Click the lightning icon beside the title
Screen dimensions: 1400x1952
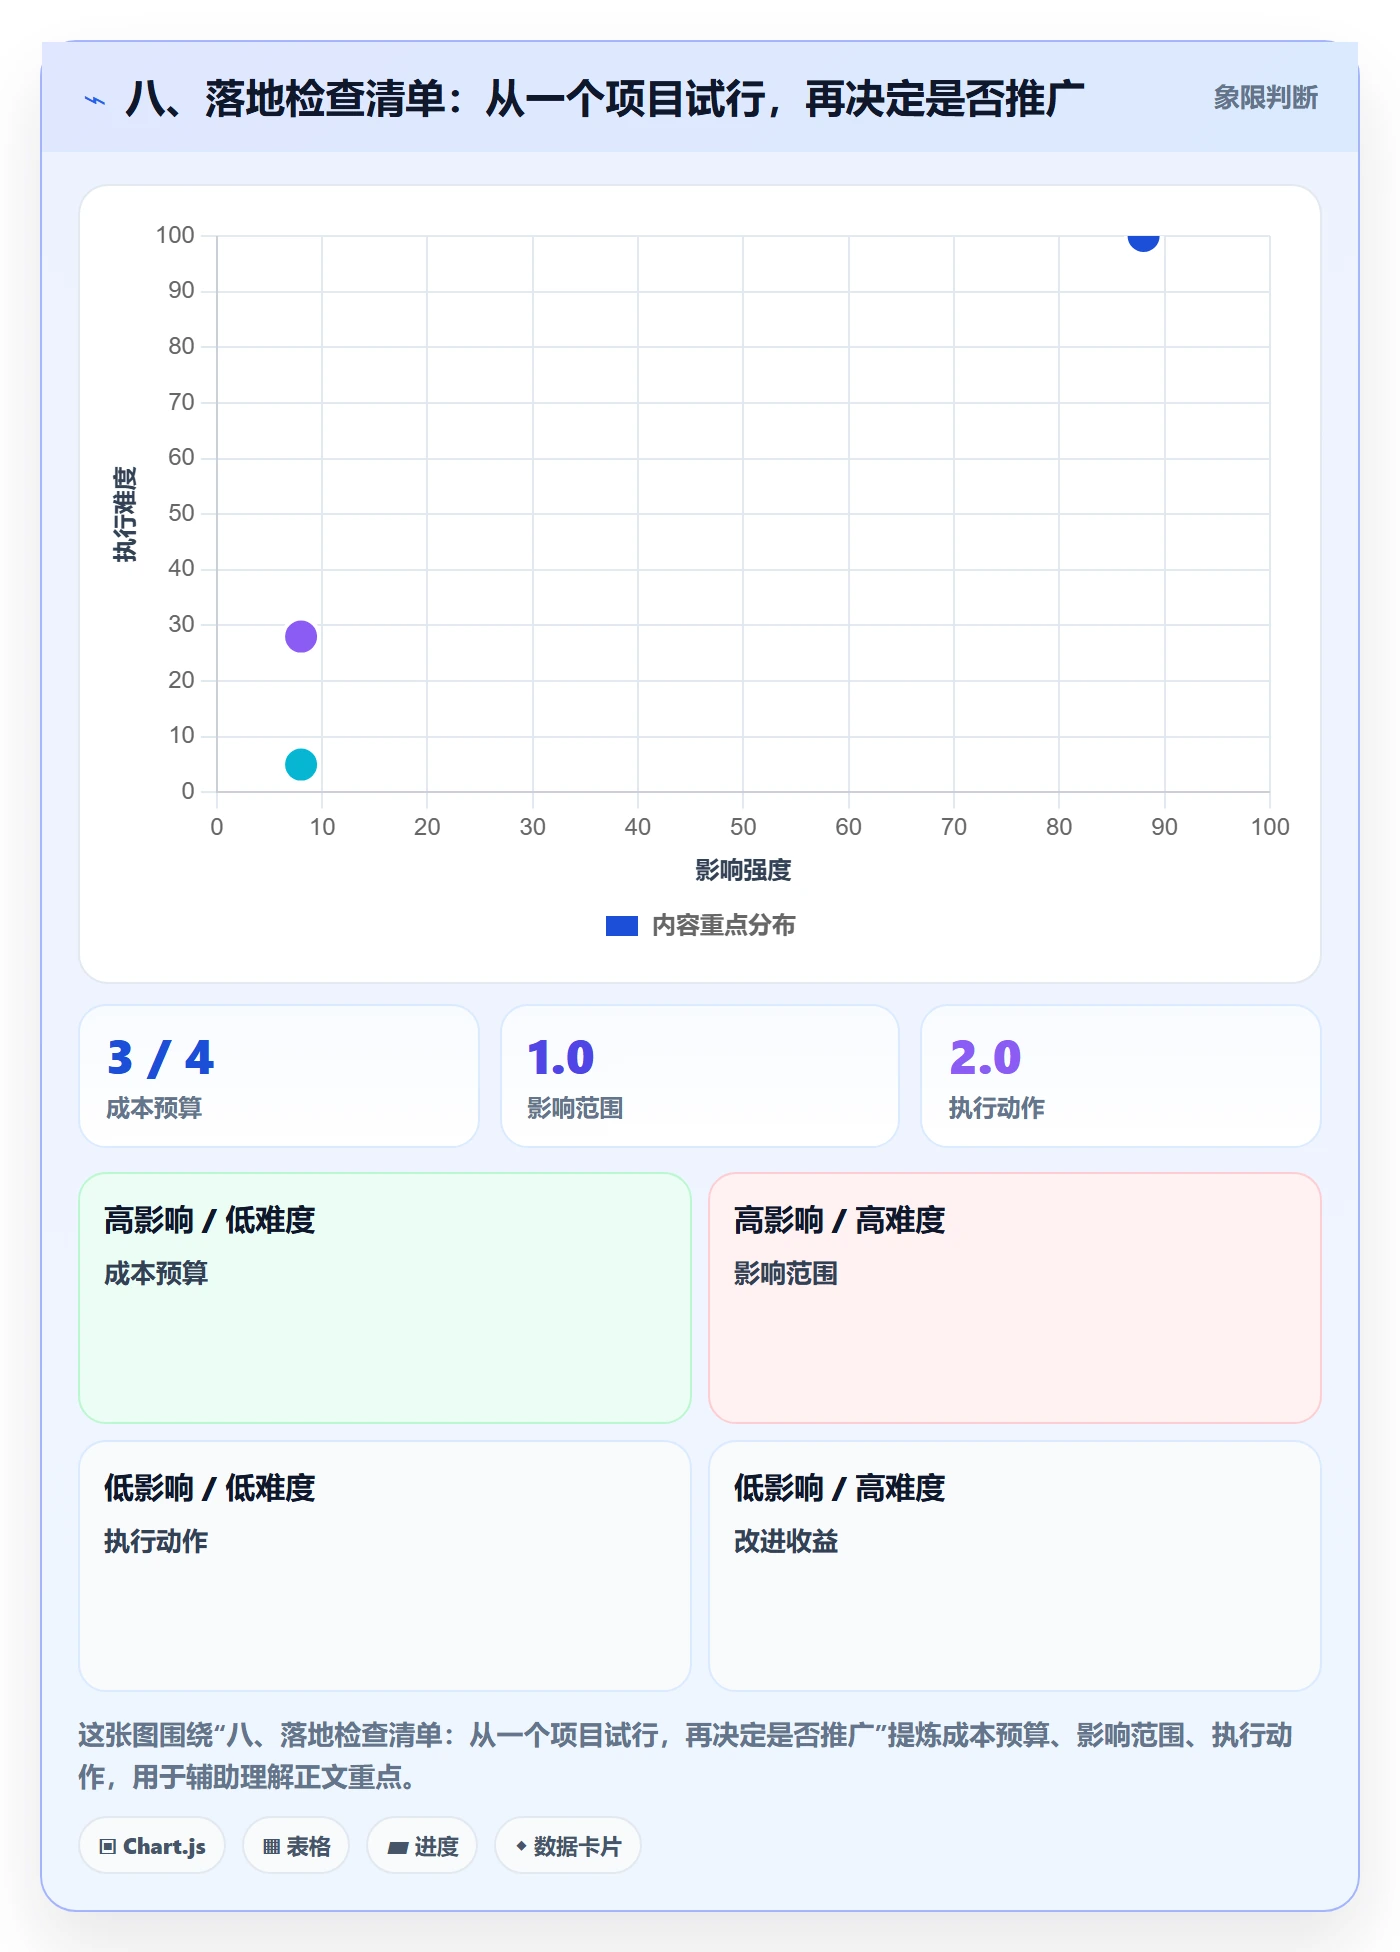pyautogui.click(x=95, y=100)
